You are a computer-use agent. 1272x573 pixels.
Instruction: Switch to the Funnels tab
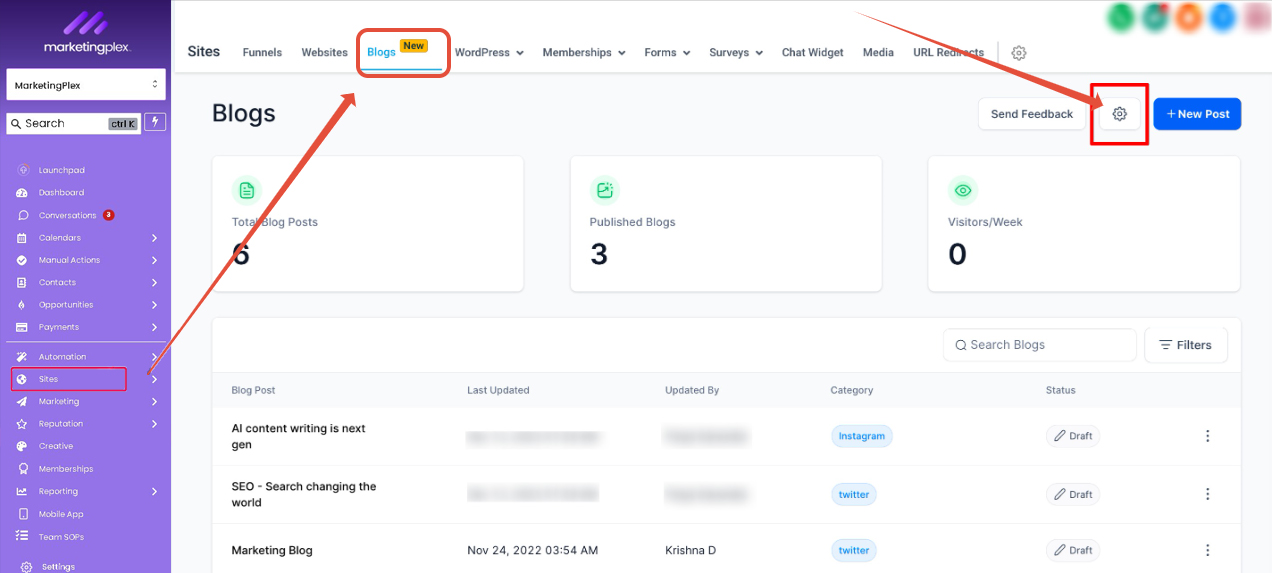(262, 52)
